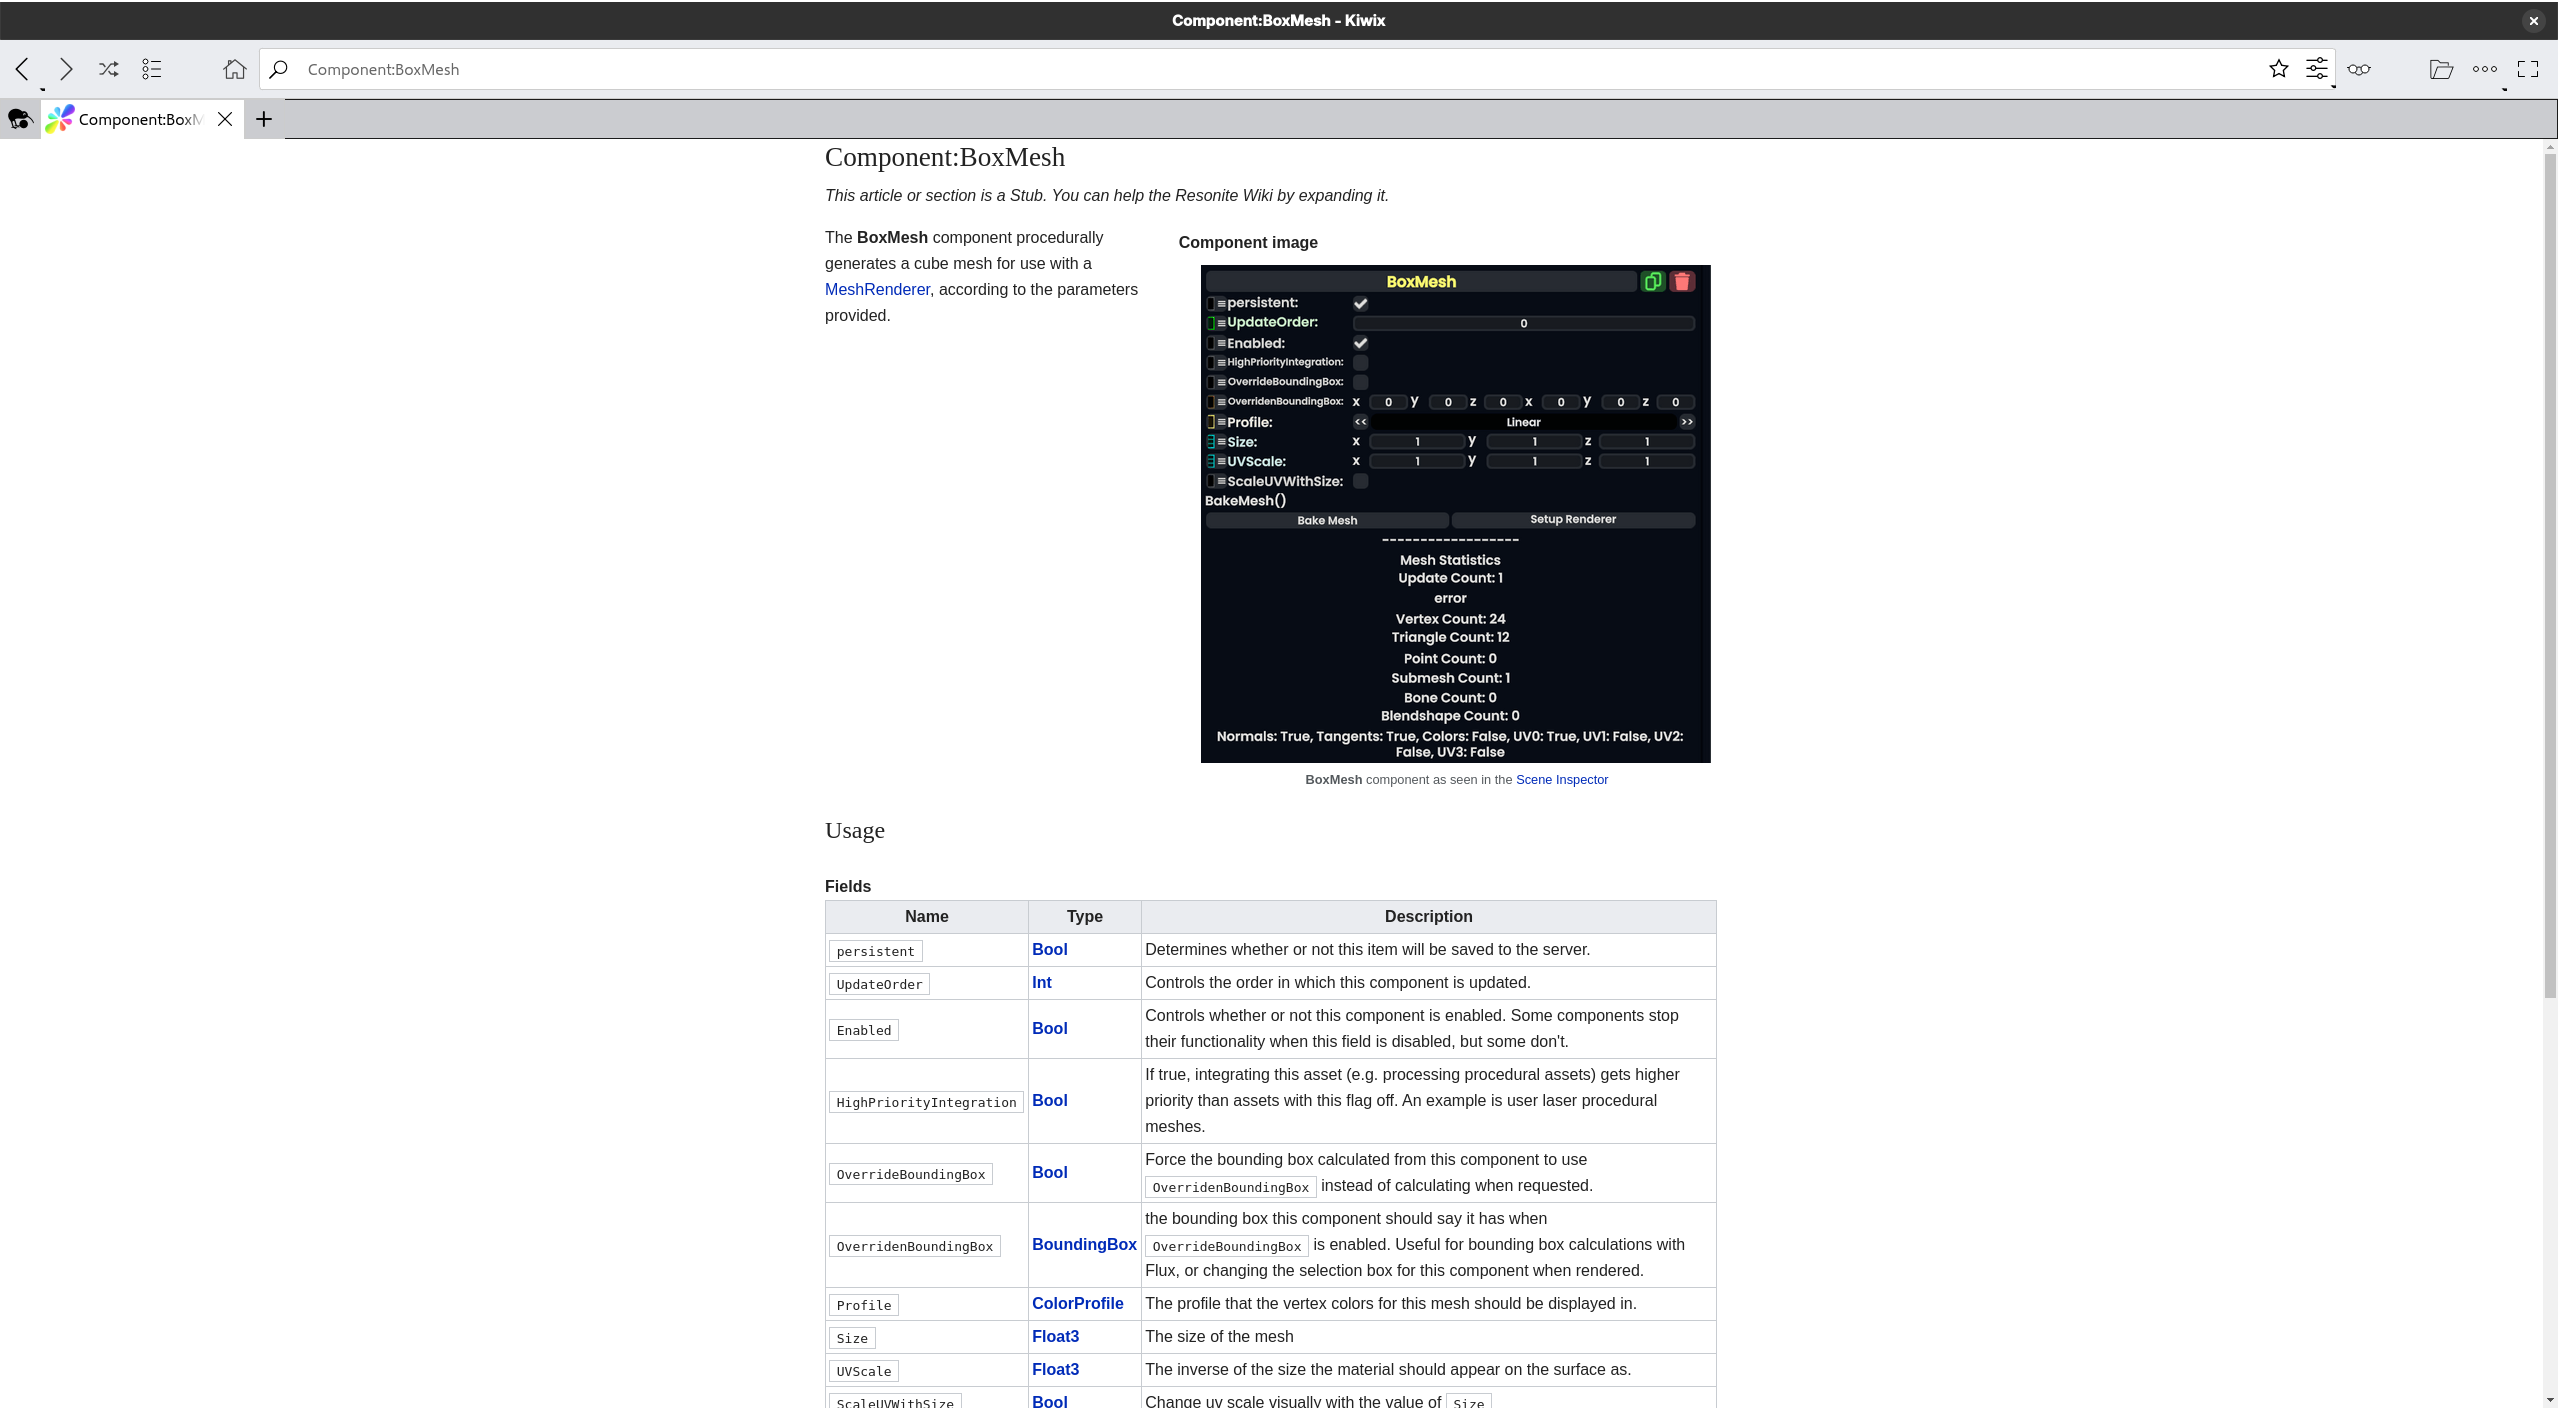Click the back navigation arrow
Viewport: 2560px width, 1408px height.
[x=23, y=69]
